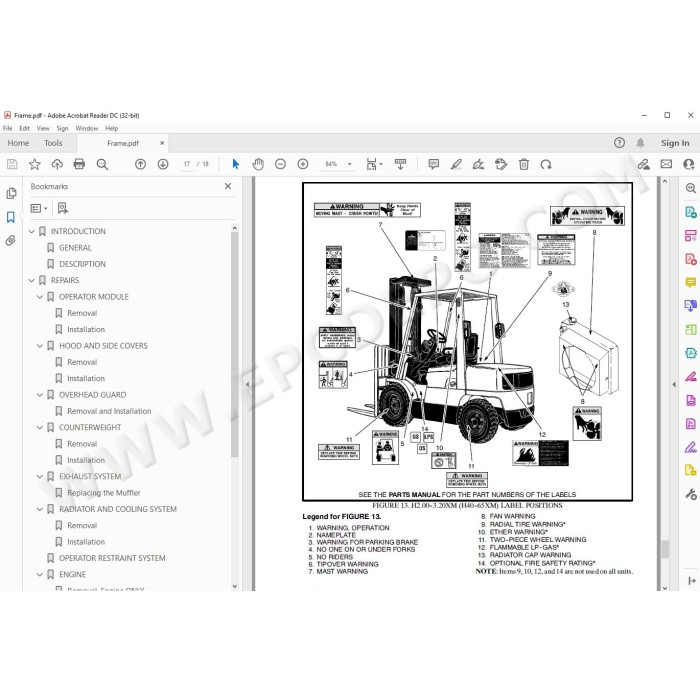Activate the hand pan tool

[x=258, y=164]
